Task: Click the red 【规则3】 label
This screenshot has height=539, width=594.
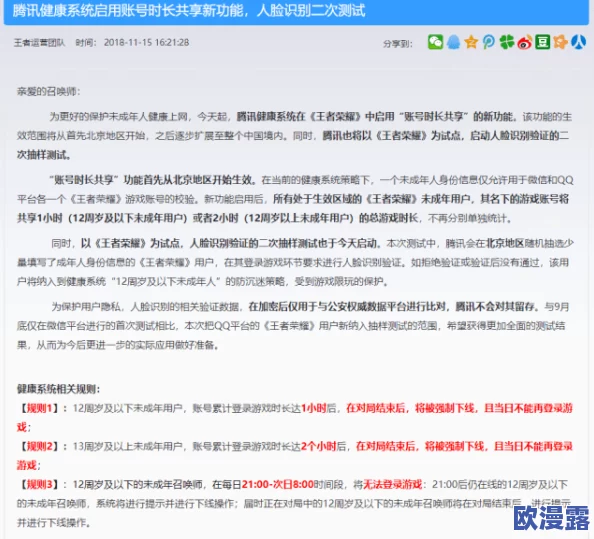Action: pyautogui.click(x=39, y=484)
